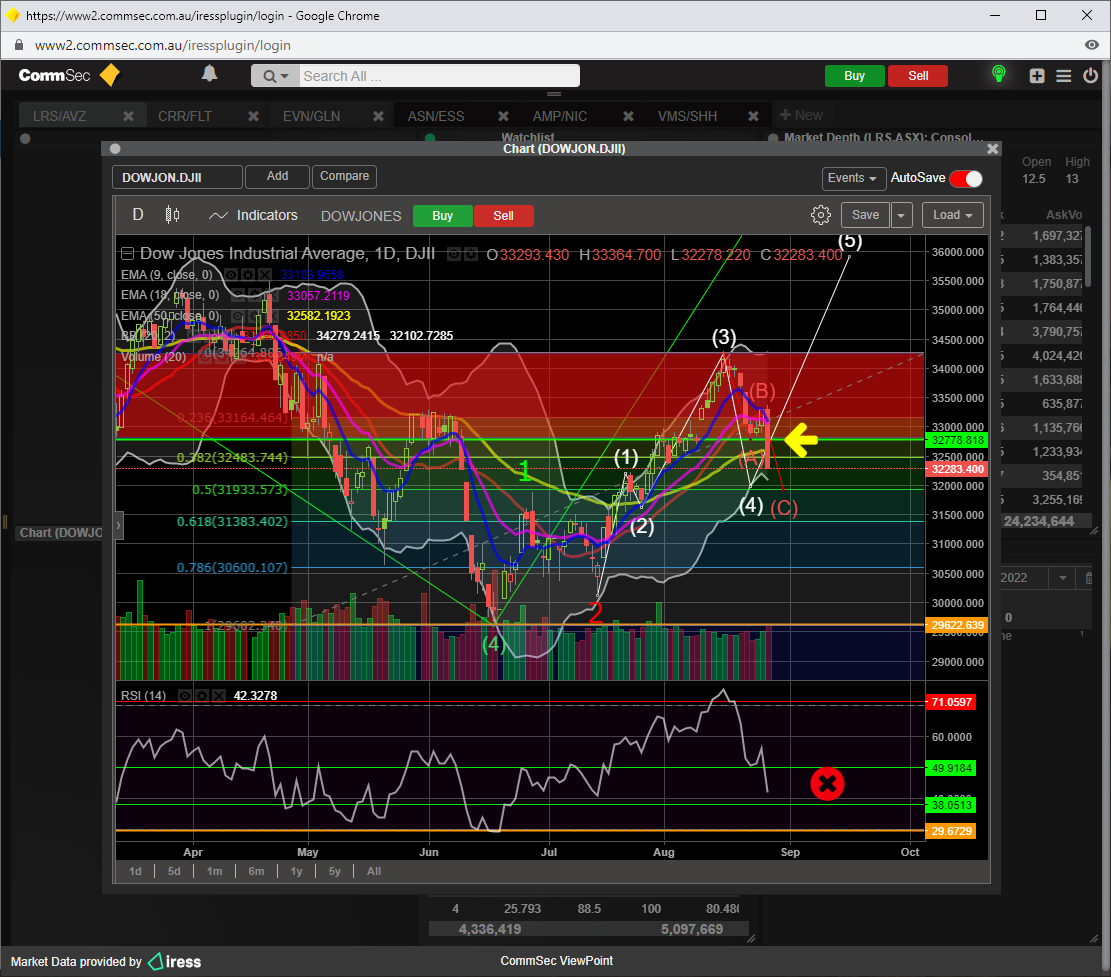Viewport: 1111px width, 977px height.
Task: Click the green light bulb icon
Action: pyautogui.click(x=998, y=74)
